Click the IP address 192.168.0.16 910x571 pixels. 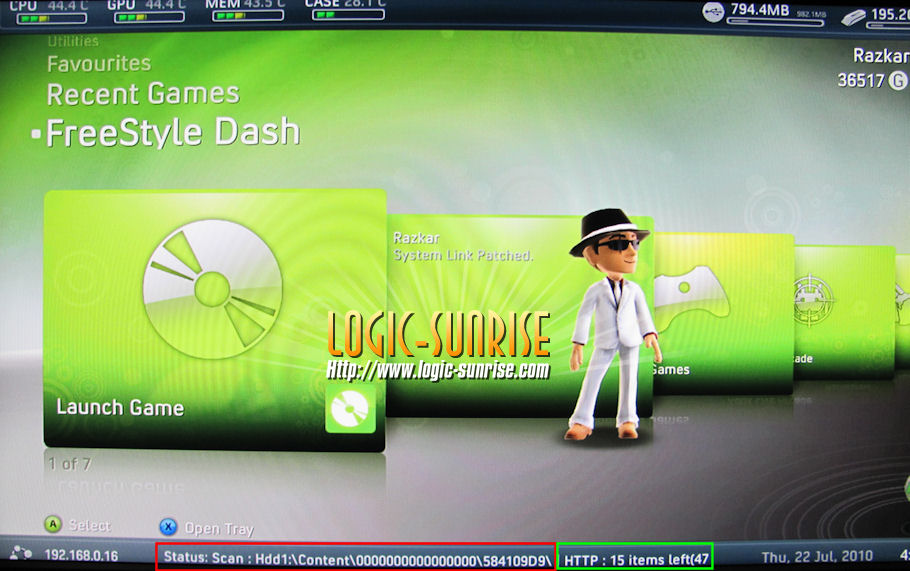coord(81,555)
